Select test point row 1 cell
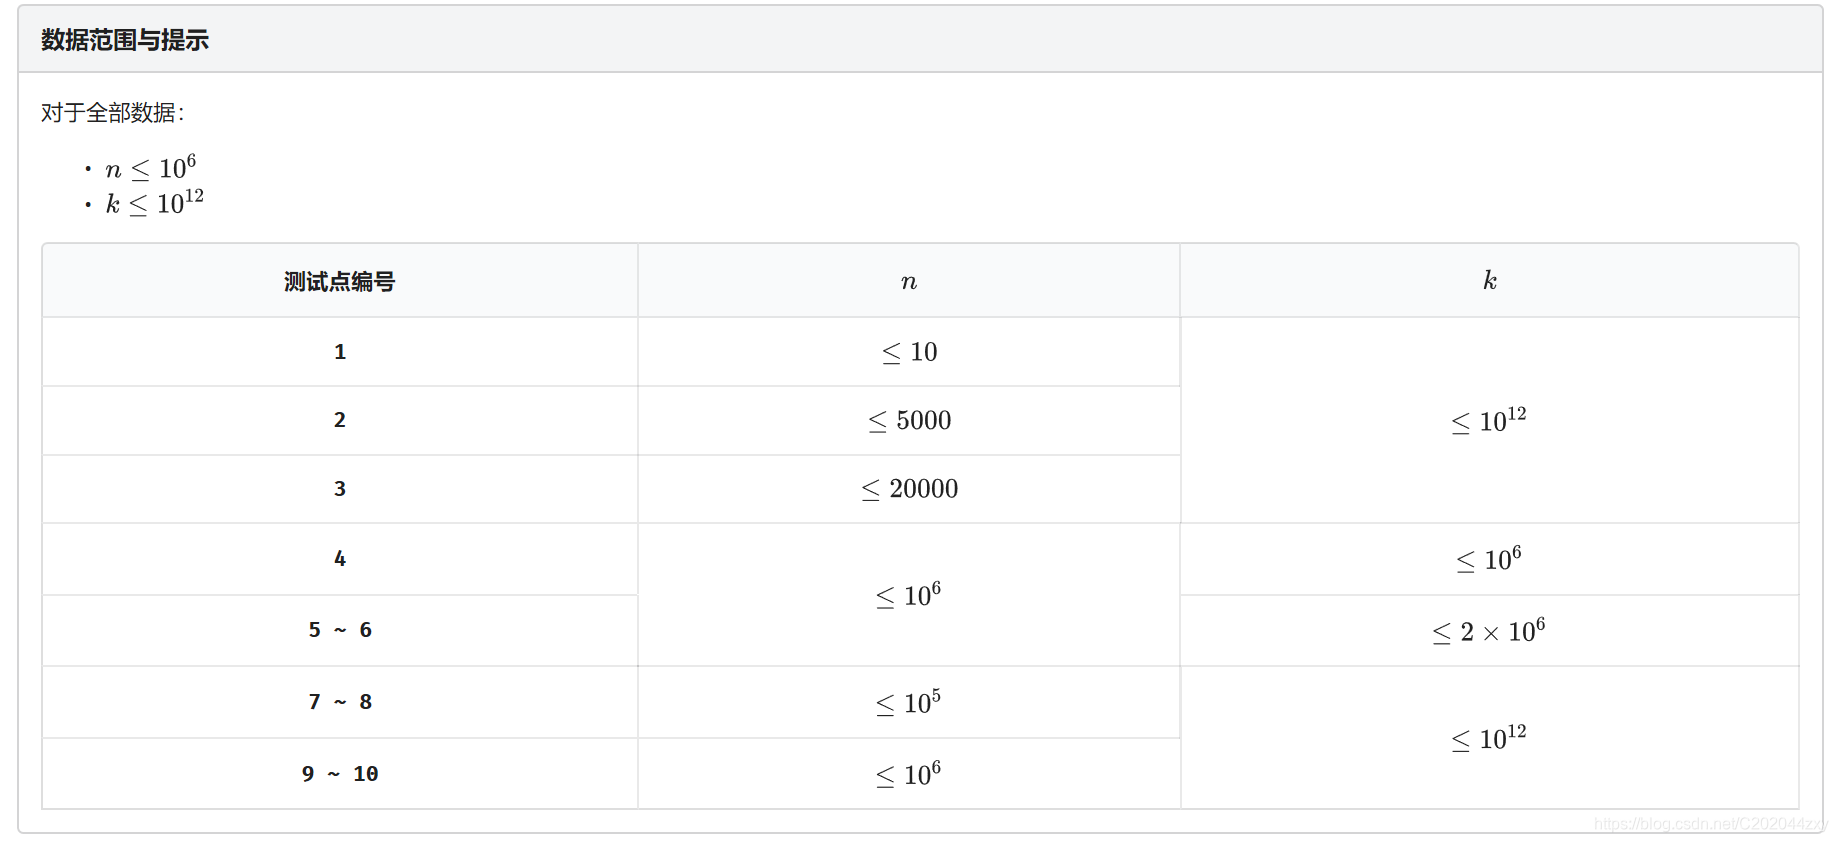This screenshot has height=842, width=1838. pyautogui.click(x=340, y=352)
